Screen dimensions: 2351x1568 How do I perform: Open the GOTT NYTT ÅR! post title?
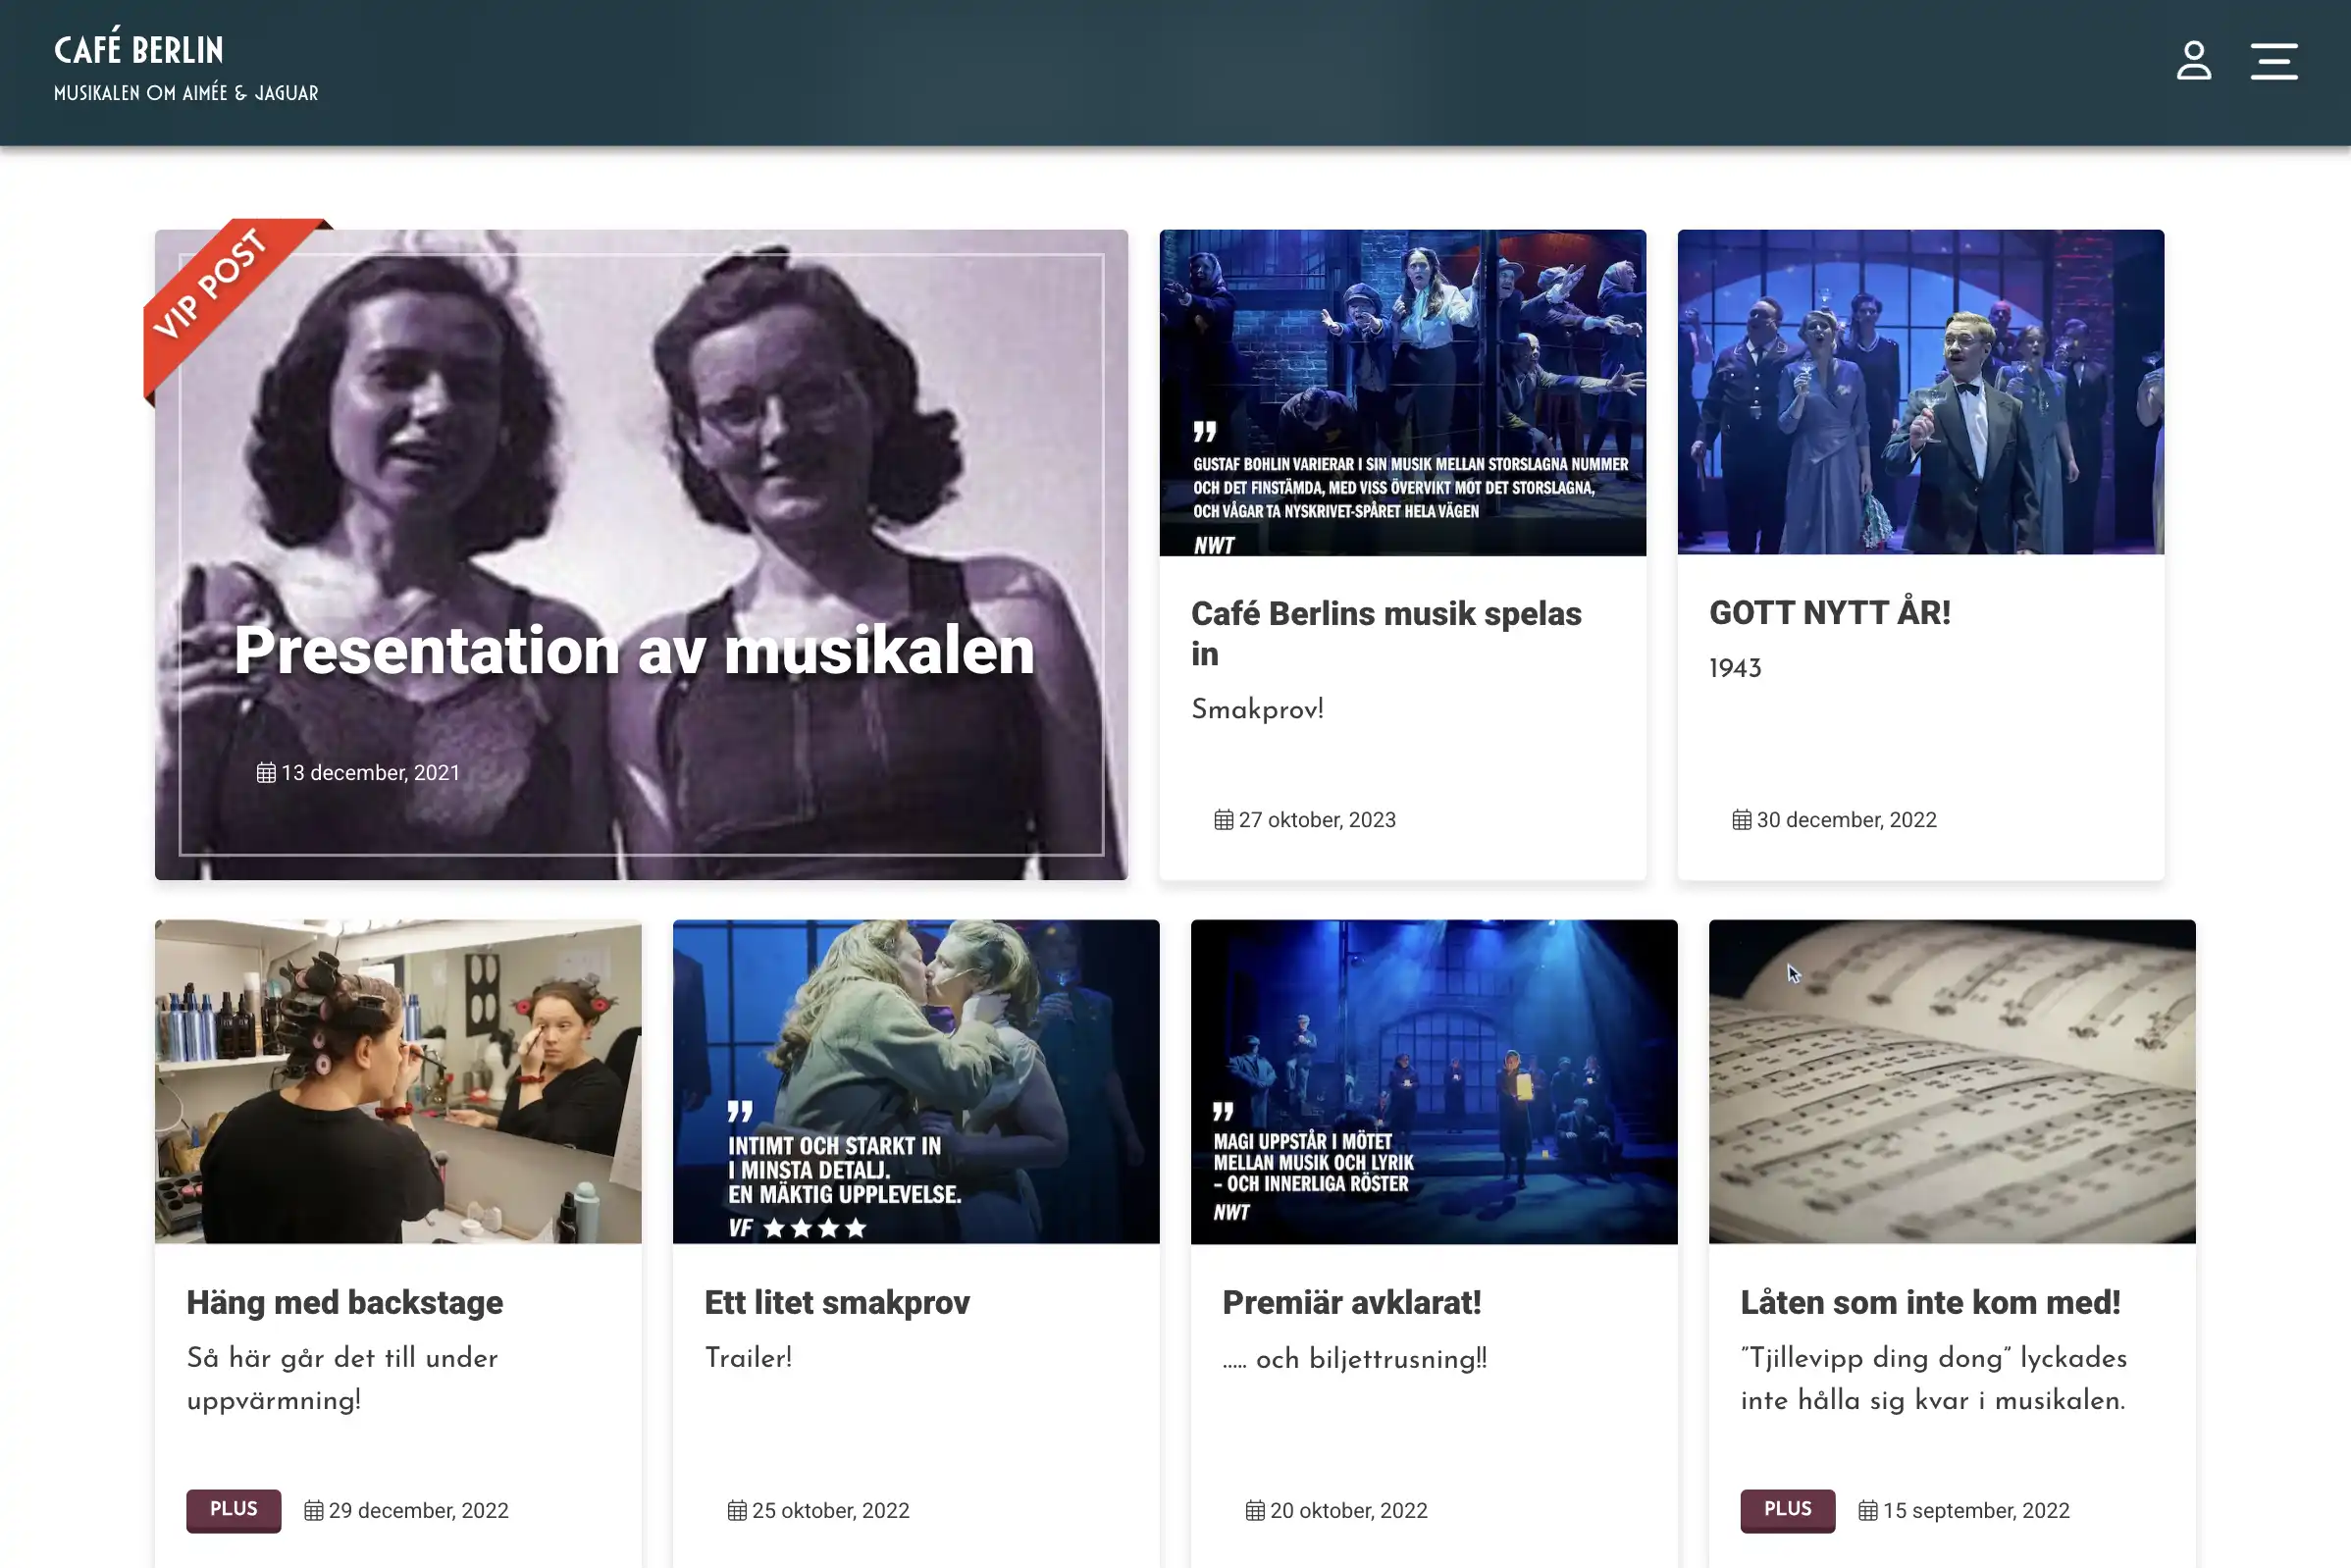tap(1829, 612)
